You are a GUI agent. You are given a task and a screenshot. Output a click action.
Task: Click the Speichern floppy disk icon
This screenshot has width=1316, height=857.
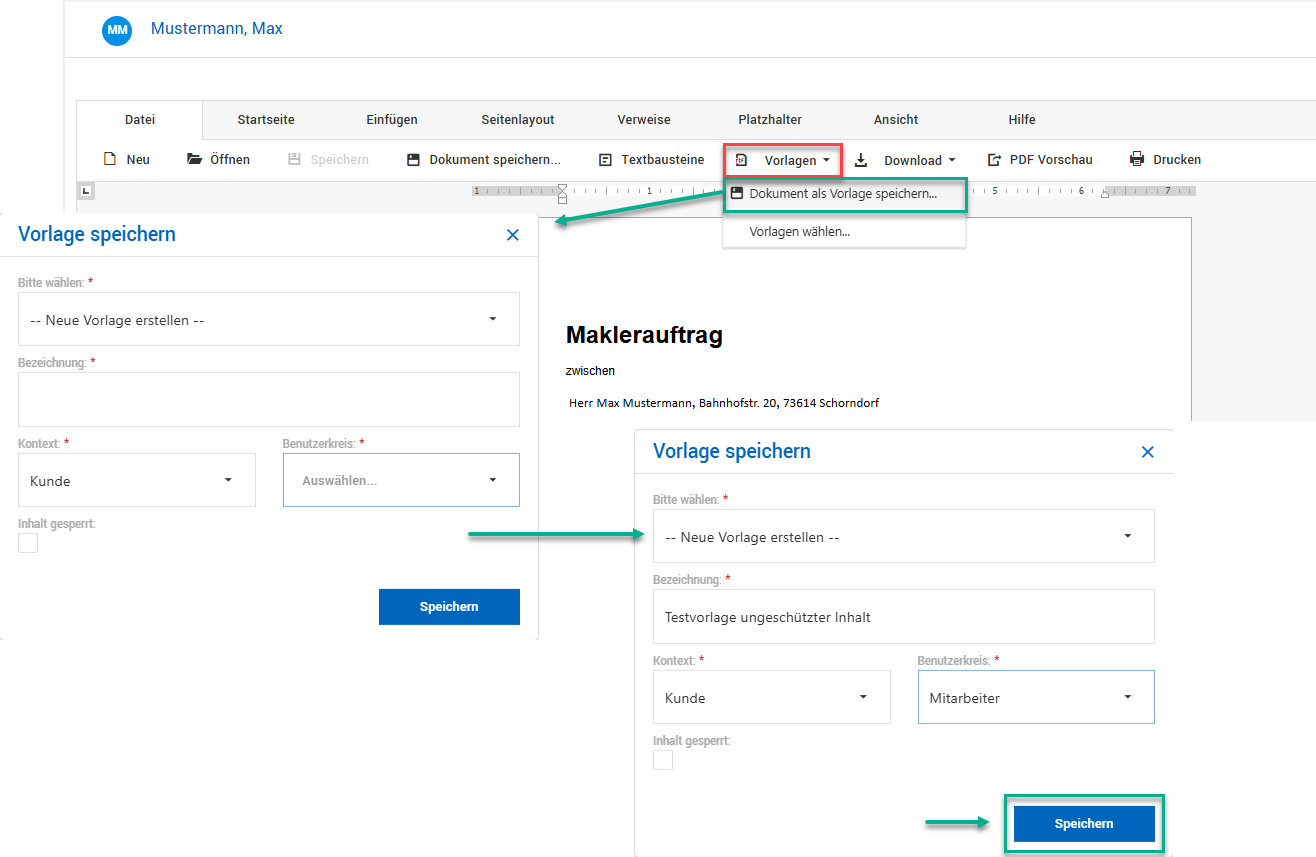[294, 160]
